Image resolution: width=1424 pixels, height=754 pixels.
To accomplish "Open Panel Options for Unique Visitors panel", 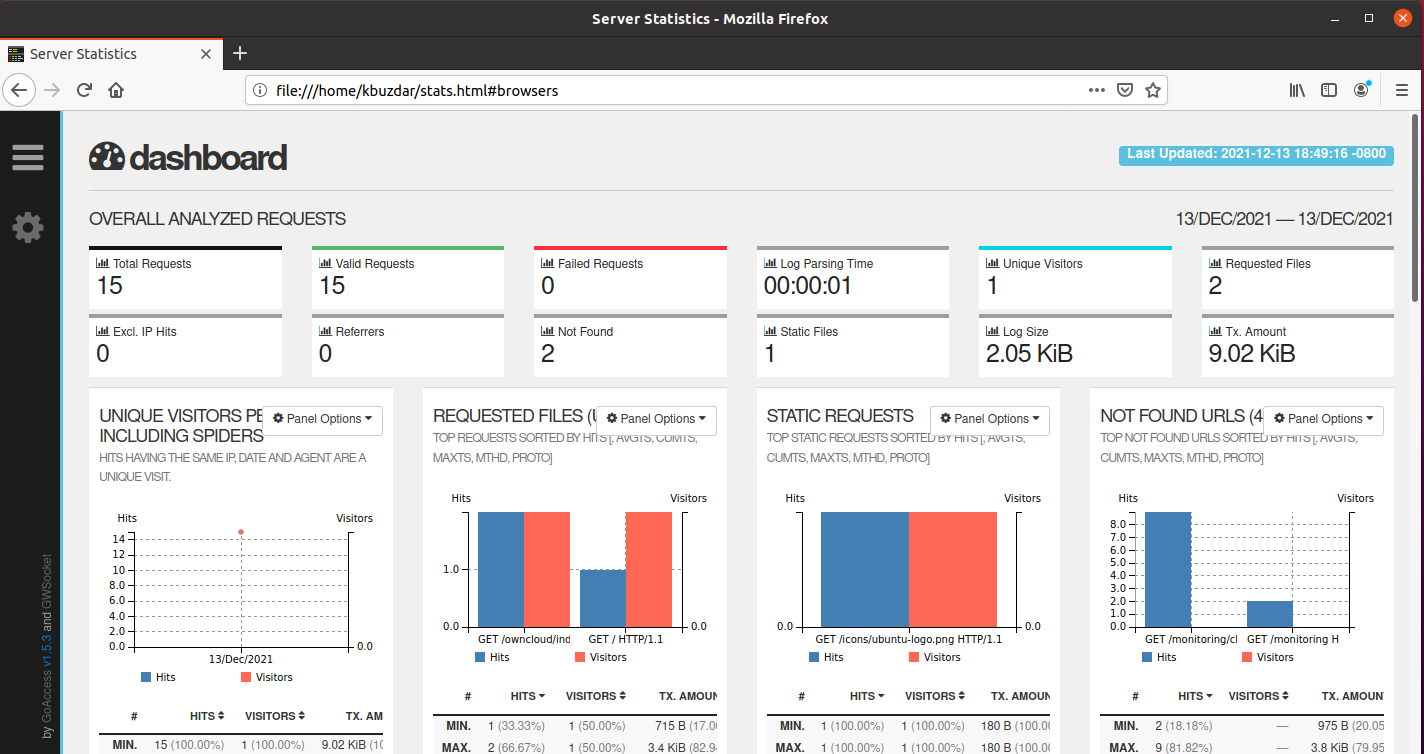I will (323, 420).
